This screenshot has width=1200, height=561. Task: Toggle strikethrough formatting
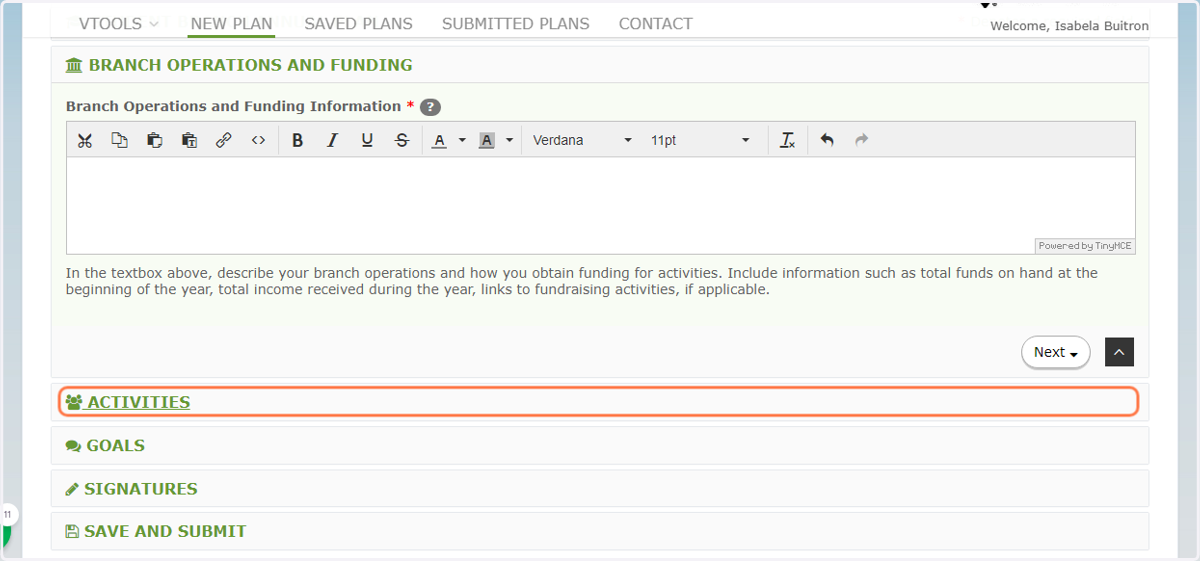pos(402,140)
